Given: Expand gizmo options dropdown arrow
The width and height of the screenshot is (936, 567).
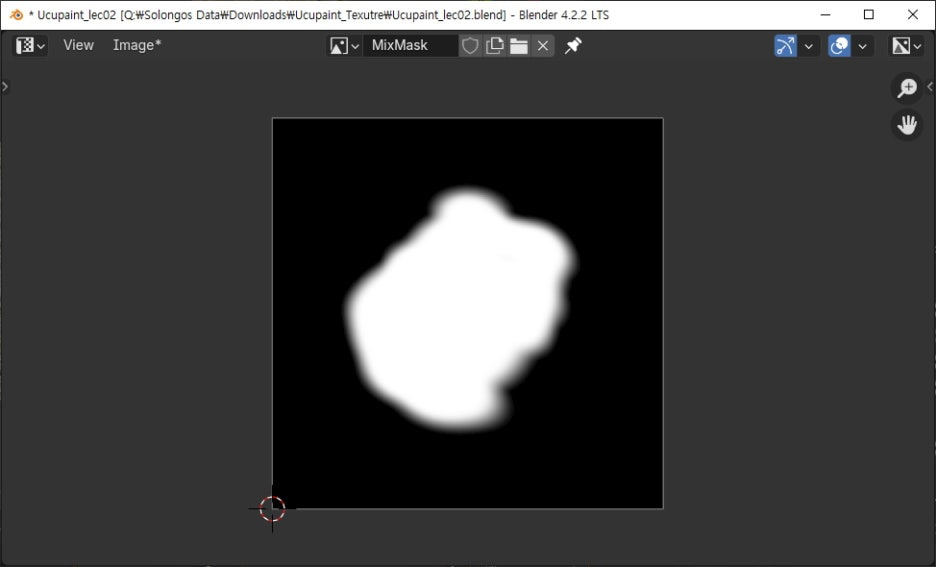Looking at the screenshot, I should [x=808, y=46].
